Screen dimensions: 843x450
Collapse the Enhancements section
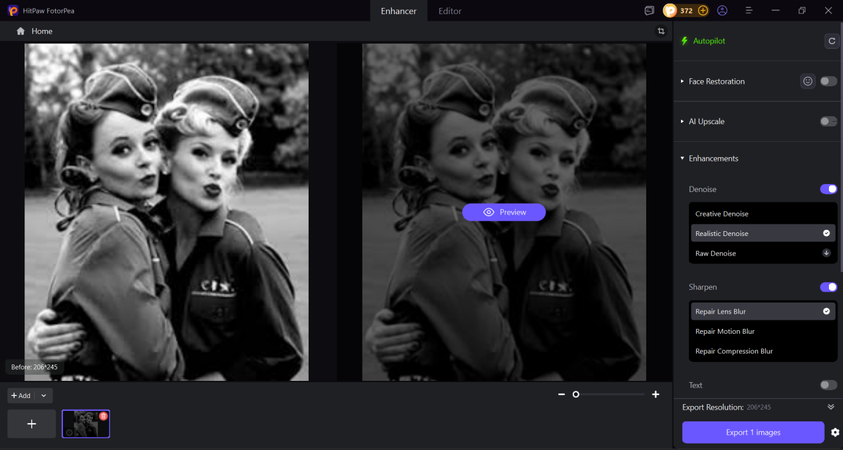[682, 159]
